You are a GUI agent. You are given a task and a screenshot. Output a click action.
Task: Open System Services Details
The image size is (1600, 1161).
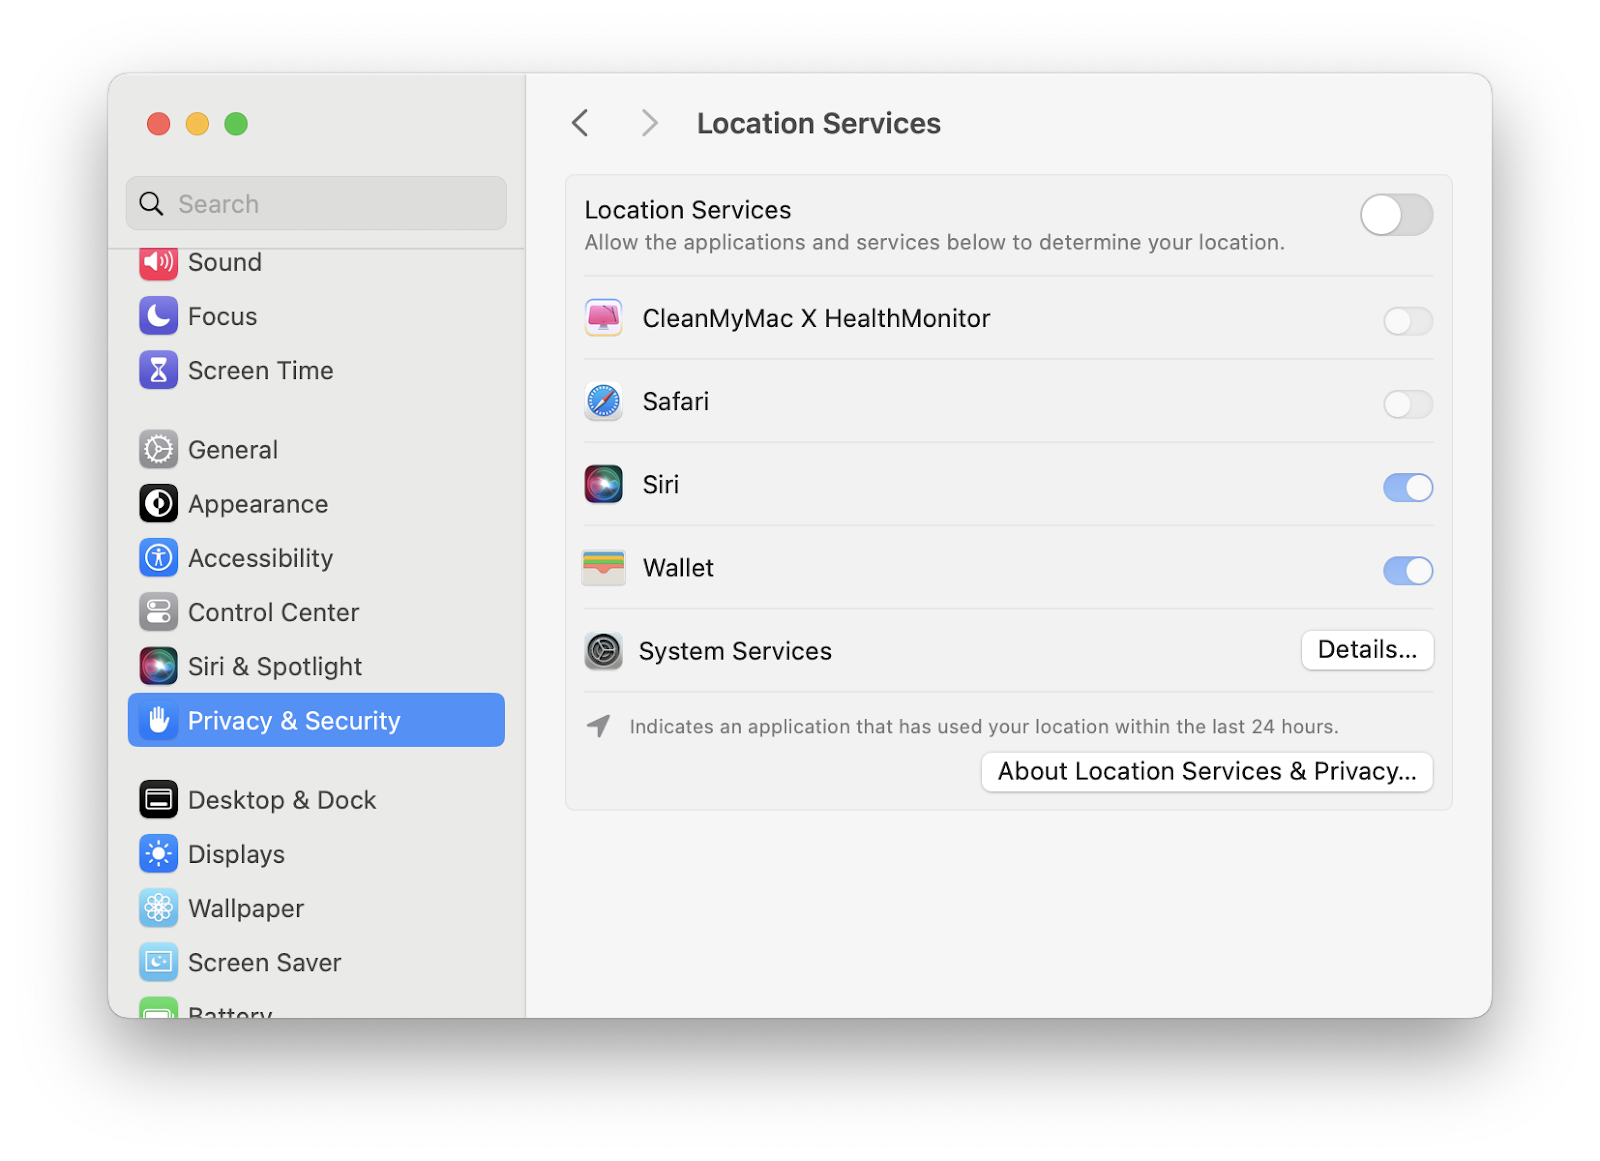point(1367,650)
